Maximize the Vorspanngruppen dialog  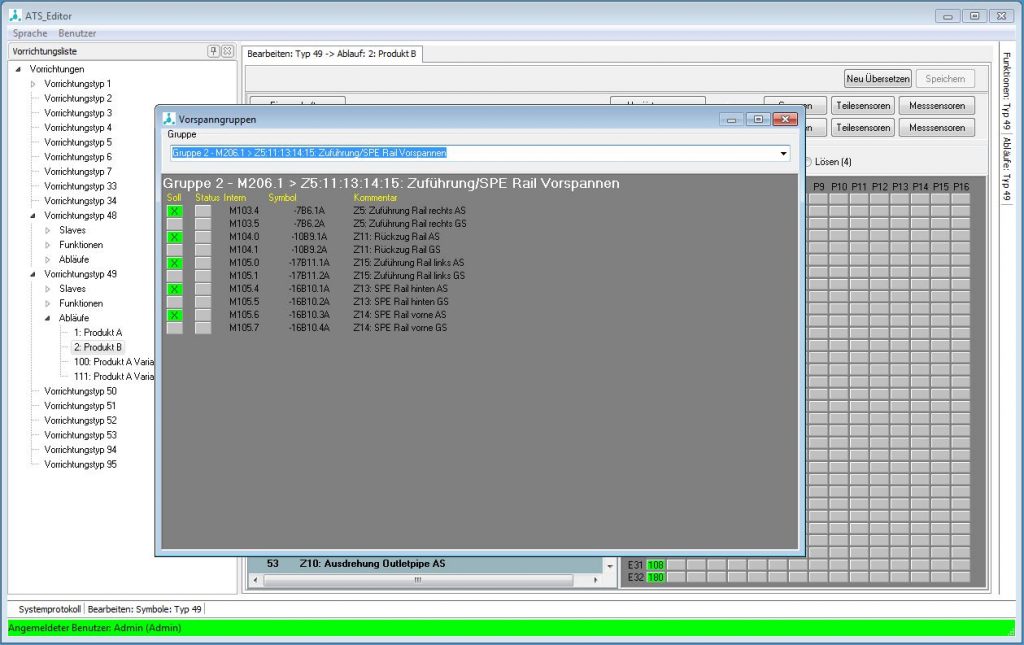(x=758, y=119)
